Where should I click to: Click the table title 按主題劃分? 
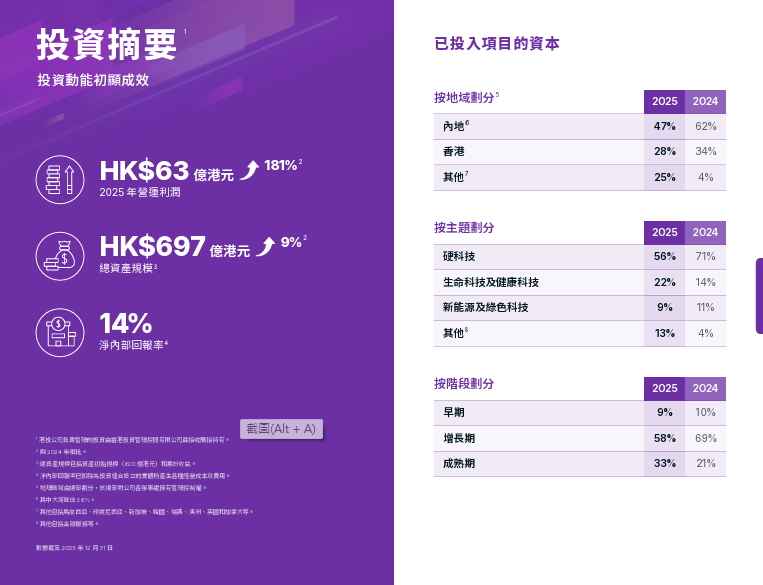tap(464, 227)
